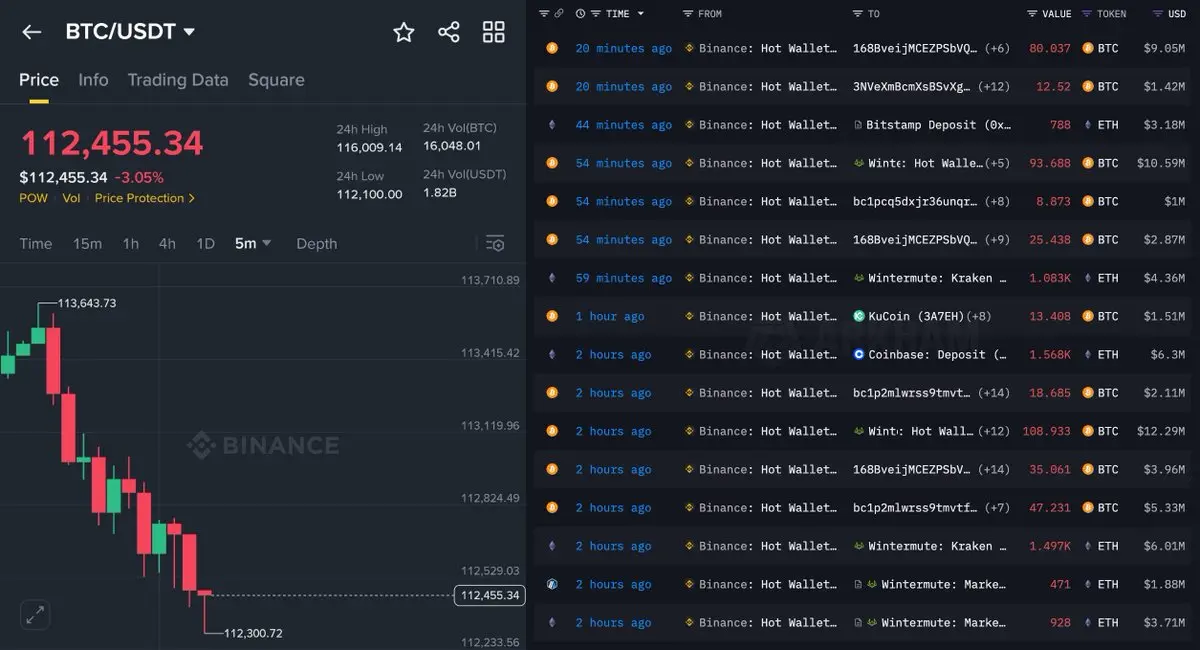Open the Square tab
The image size is (1200, 650).
coord(276,80)
